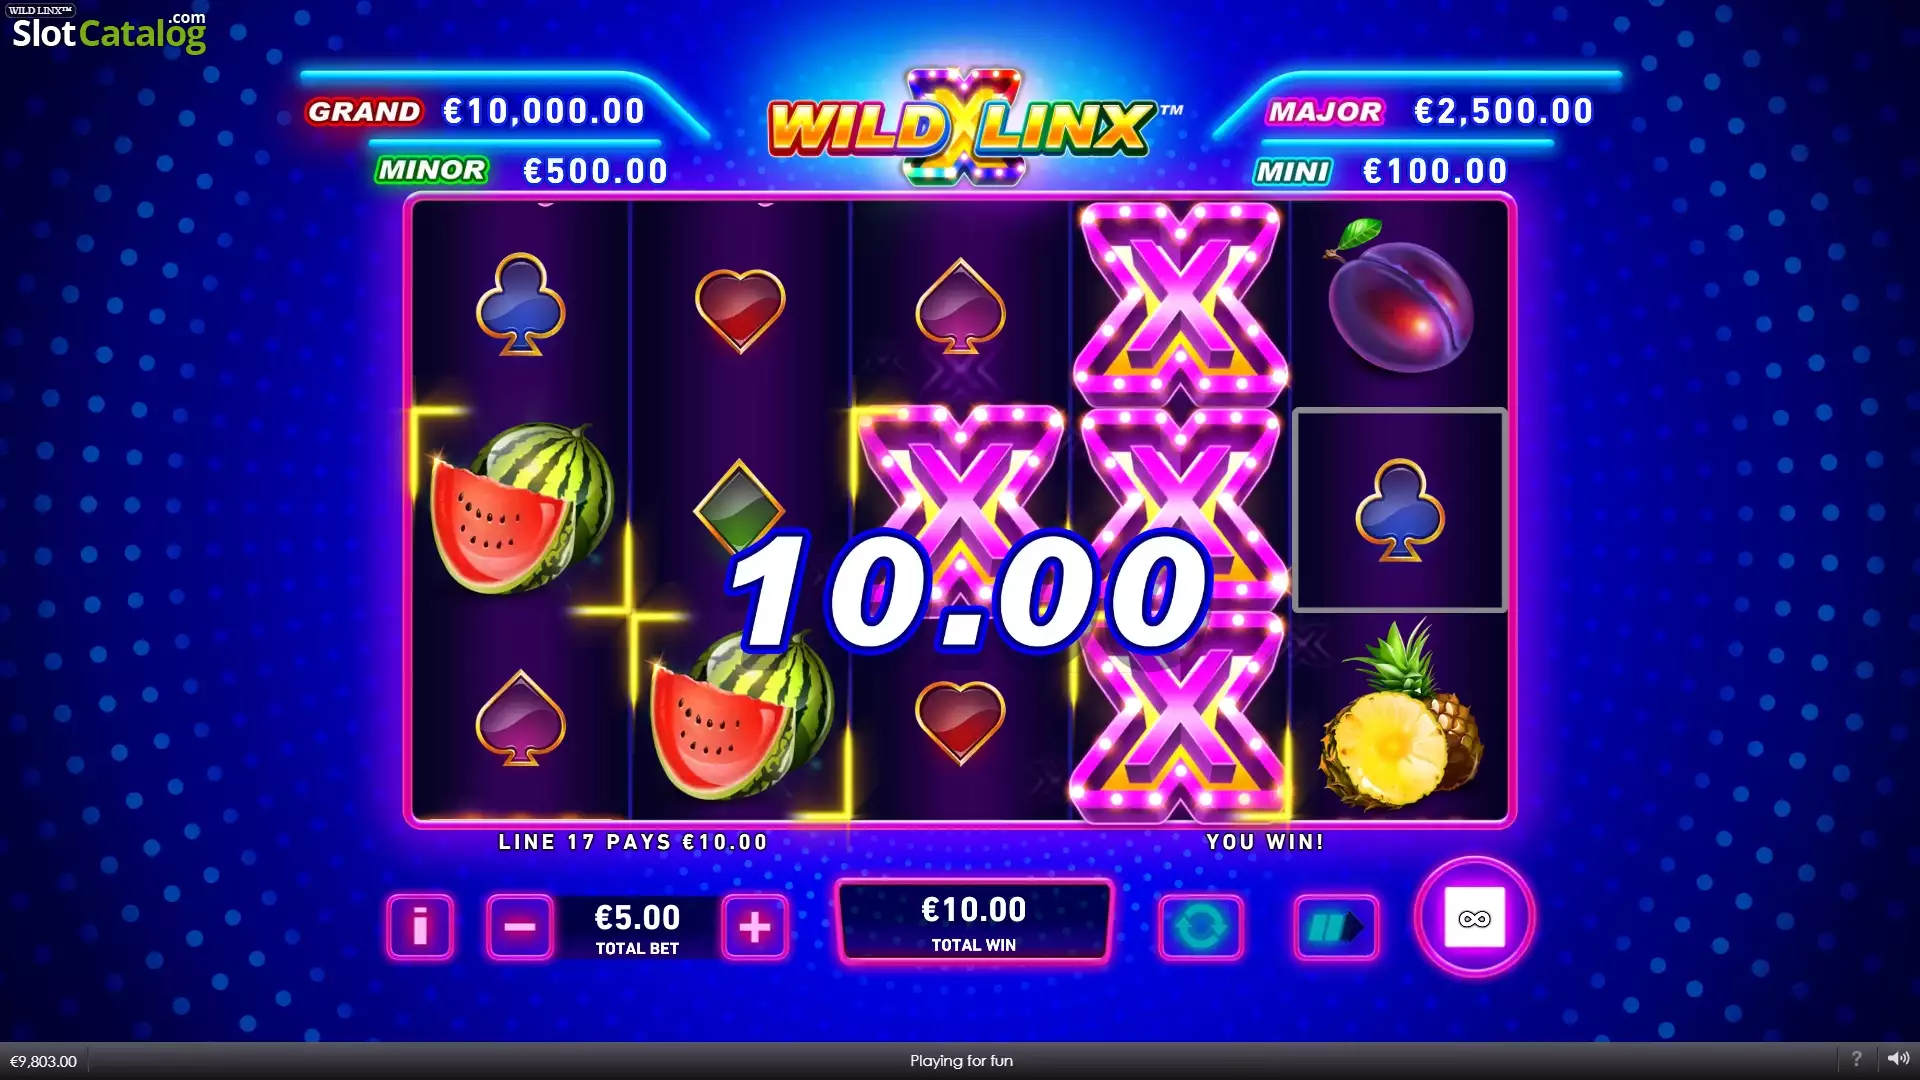Open the game info paytable button
Viewport: 1920px width, 1080px height.
pyautogui.click(x=420, y=927)
